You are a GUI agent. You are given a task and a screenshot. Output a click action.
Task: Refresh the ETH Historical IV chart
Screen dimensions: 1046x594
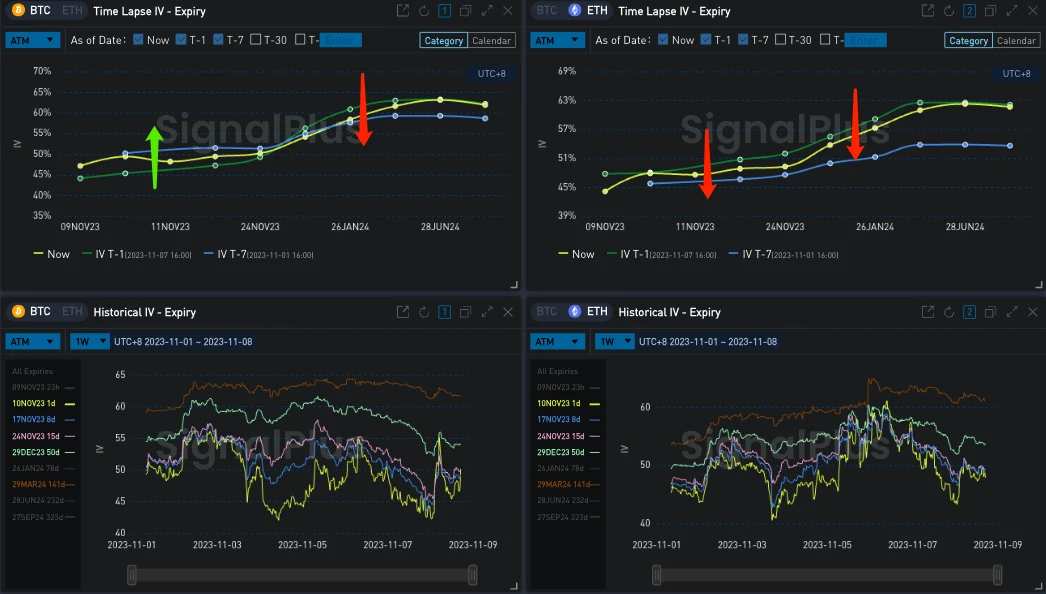point(948,312)
